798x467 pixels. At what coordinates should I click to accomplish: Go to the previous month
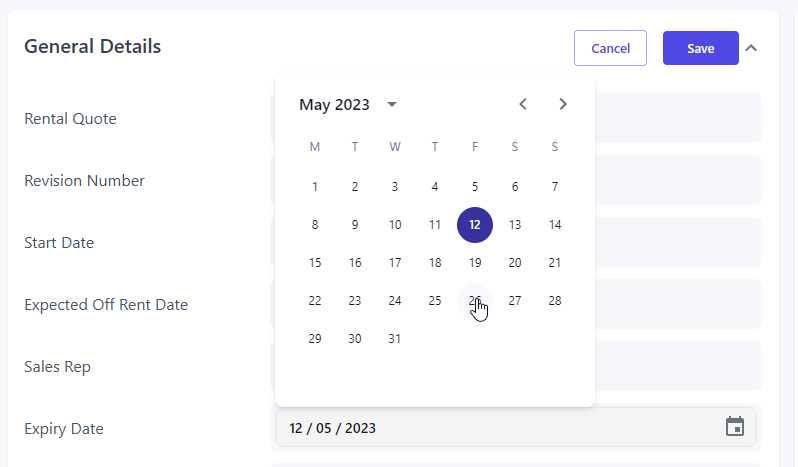(523, 104)
